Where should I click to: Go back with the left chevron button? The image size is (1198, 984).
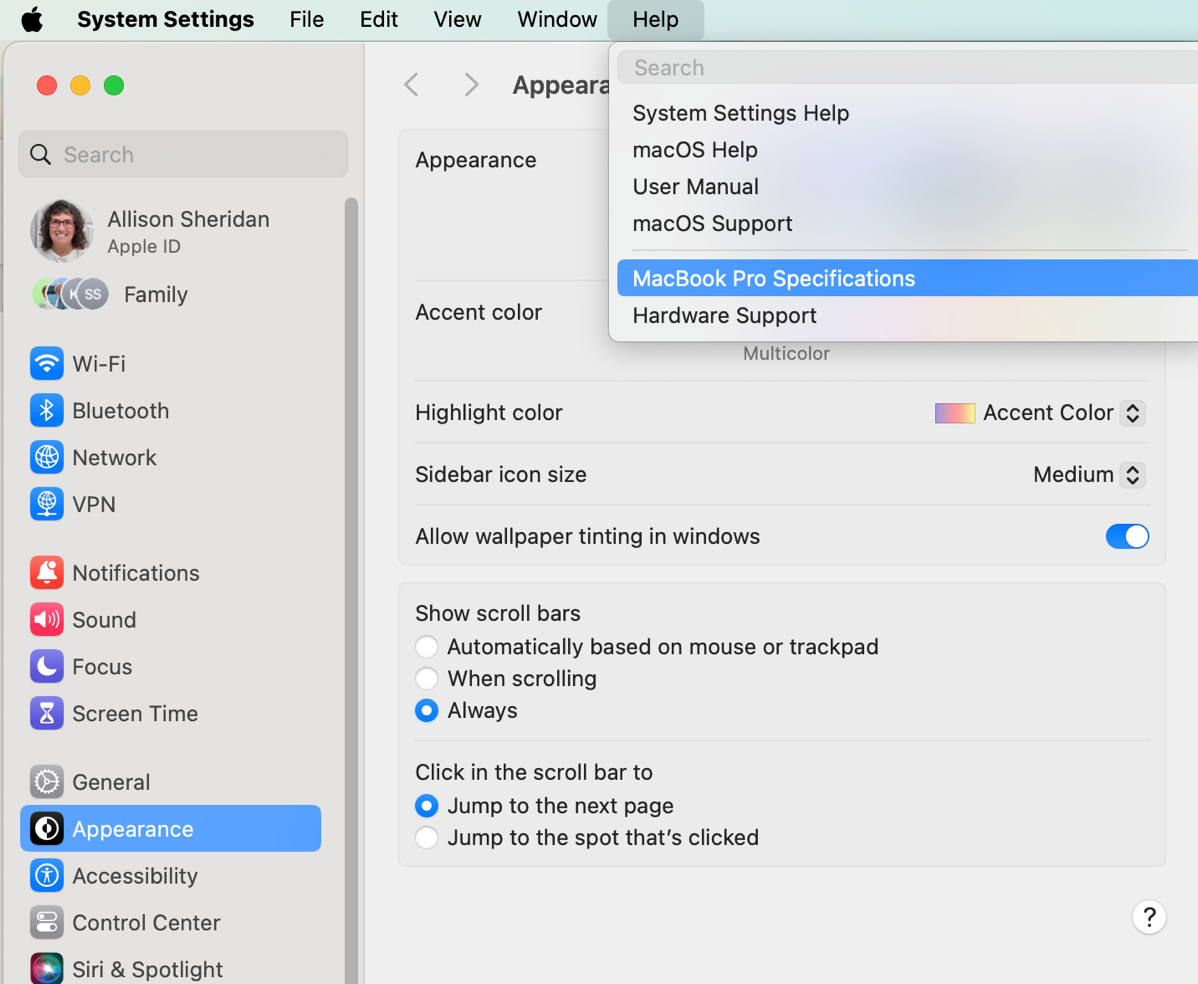coord(412,85)
